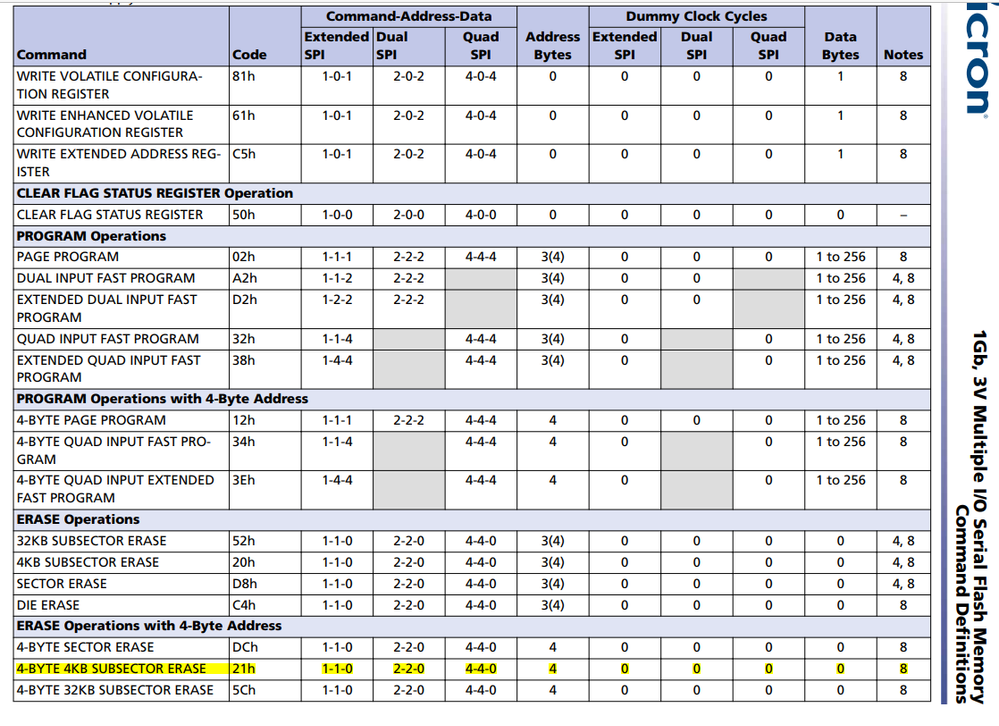Click the Dual SPI header under Command-Address-Data
Image resolution: width=999 pixels, height=726 pixels.
(408, 46)
